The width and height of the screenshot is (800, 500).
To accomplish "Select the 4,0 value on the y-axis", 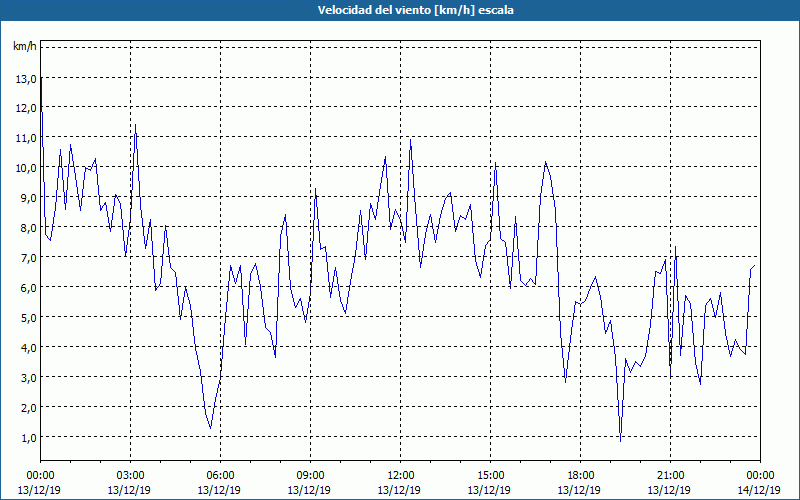I will [x=28, y=347].
